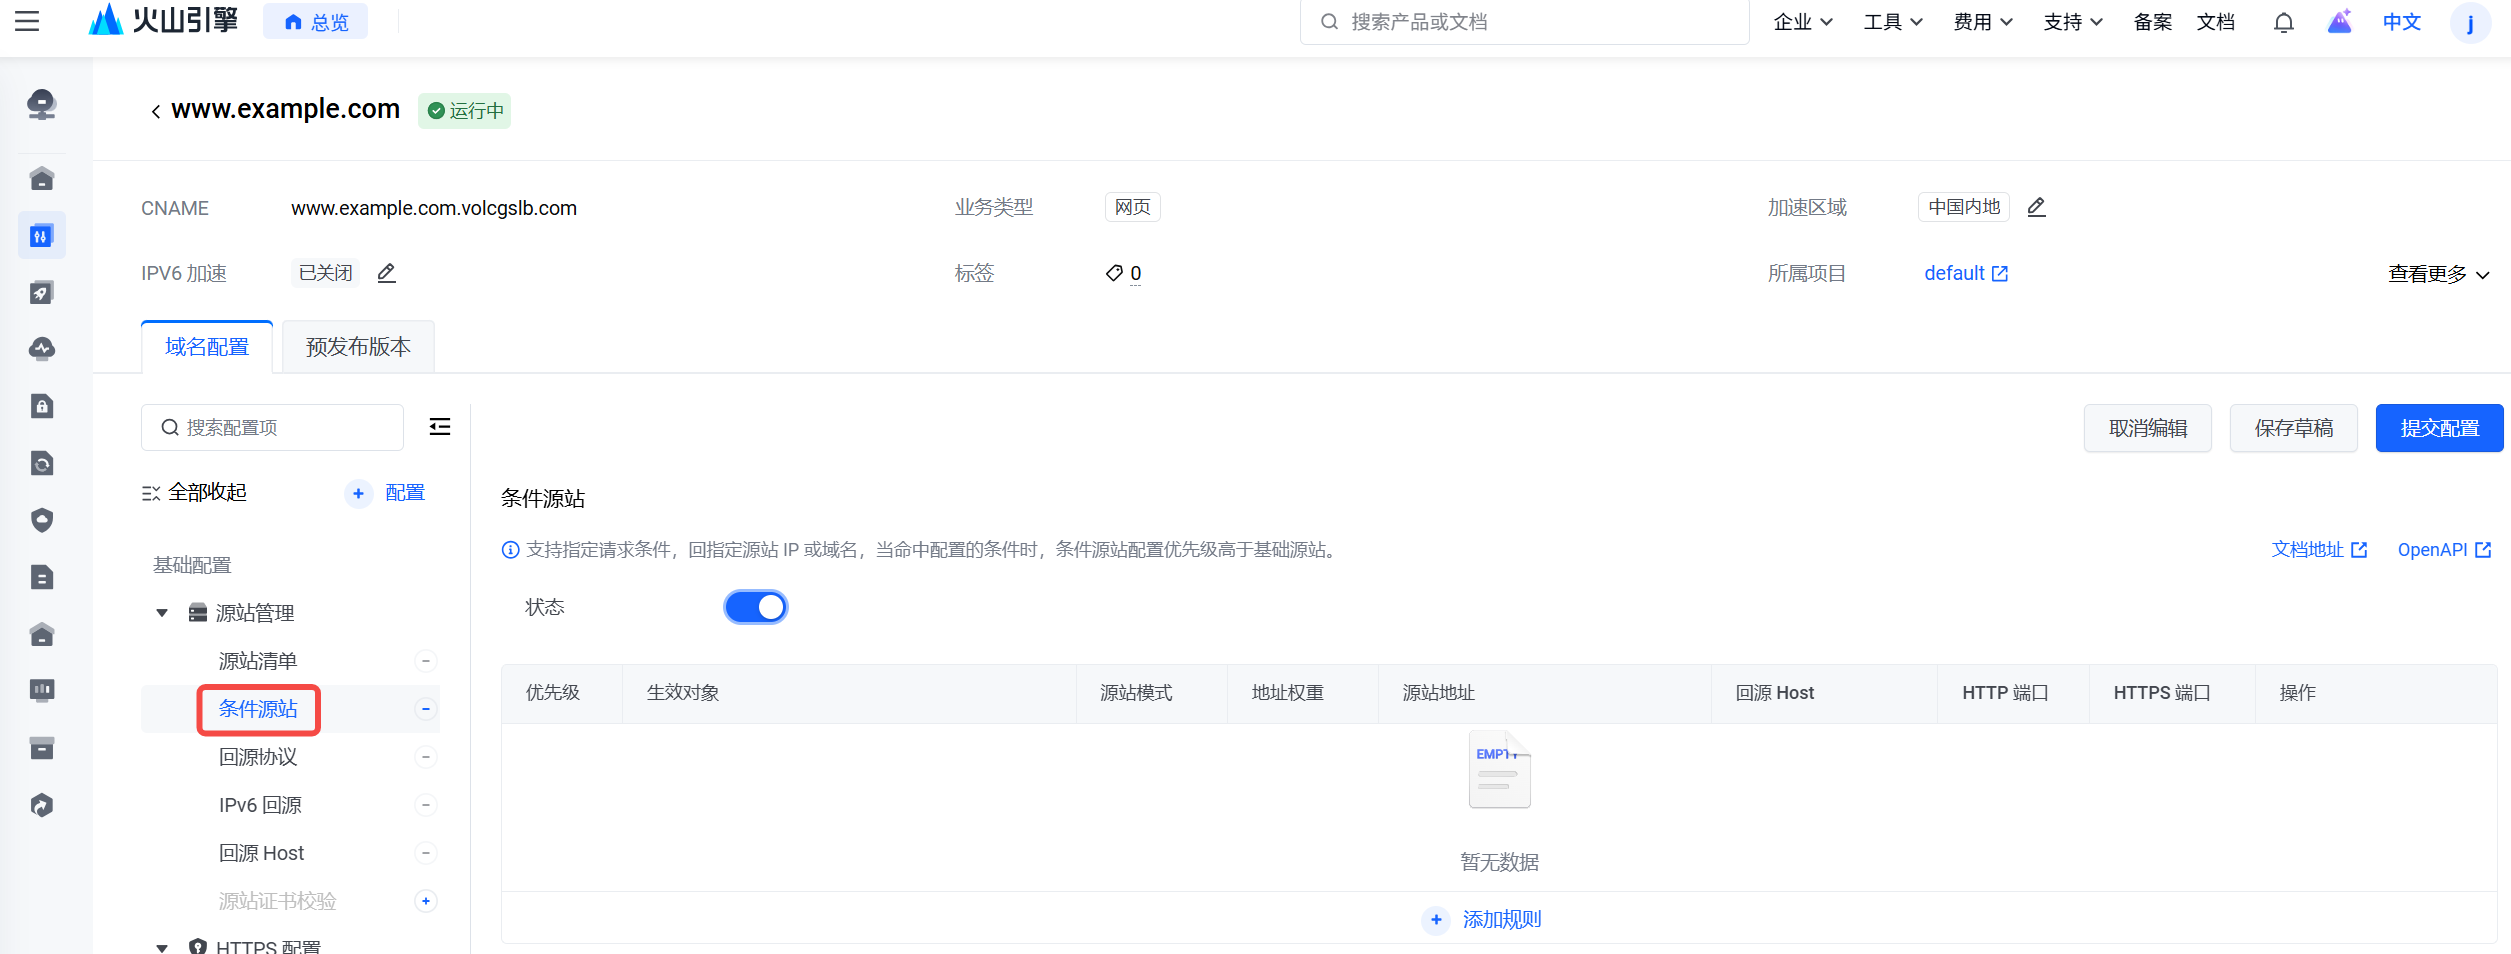Collapse the configuration sidebar panel icon
Screen dimensions: 2511x954
(x=440, y=427)
